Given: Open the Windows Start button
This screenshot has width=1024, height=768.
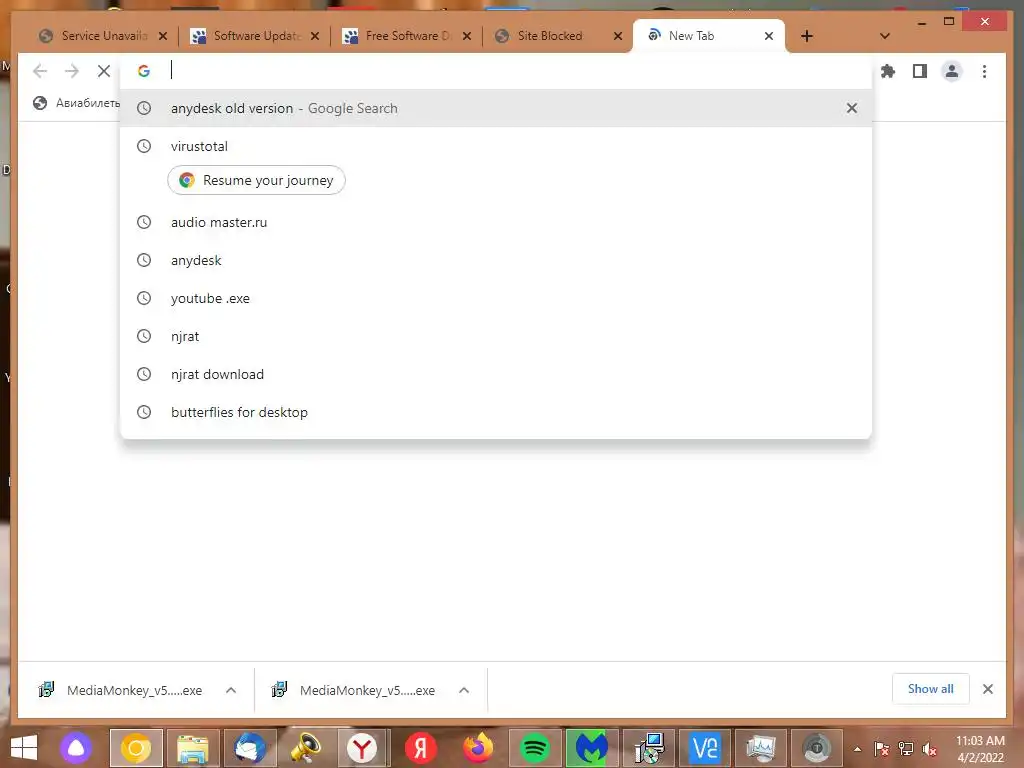Looking at the screenshot, I should [24, 748].
